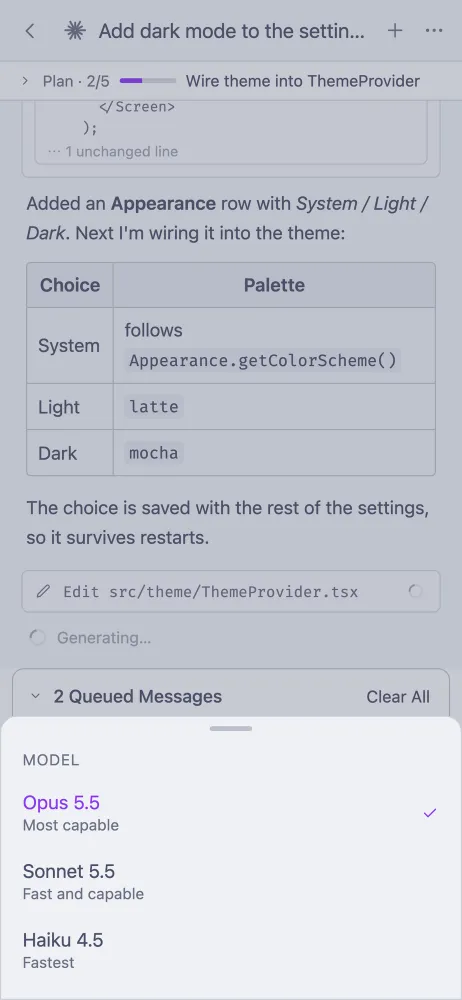Clear All queued messages
Image resolution: width=462 pixels, height=1000 pixels.
coord(398,696)
